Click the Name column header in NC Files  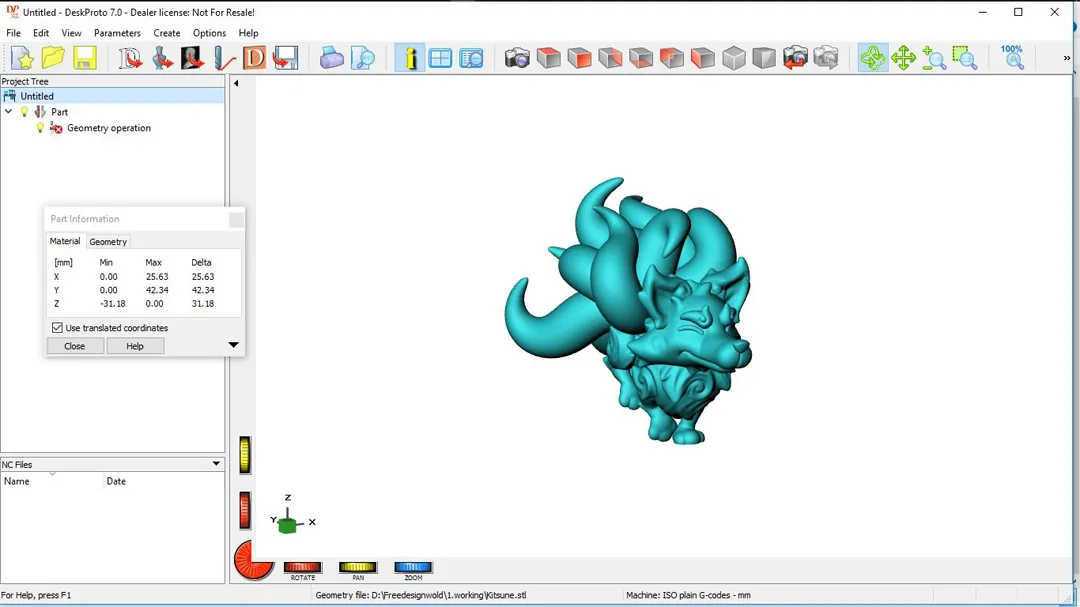[x=52, y=481]
